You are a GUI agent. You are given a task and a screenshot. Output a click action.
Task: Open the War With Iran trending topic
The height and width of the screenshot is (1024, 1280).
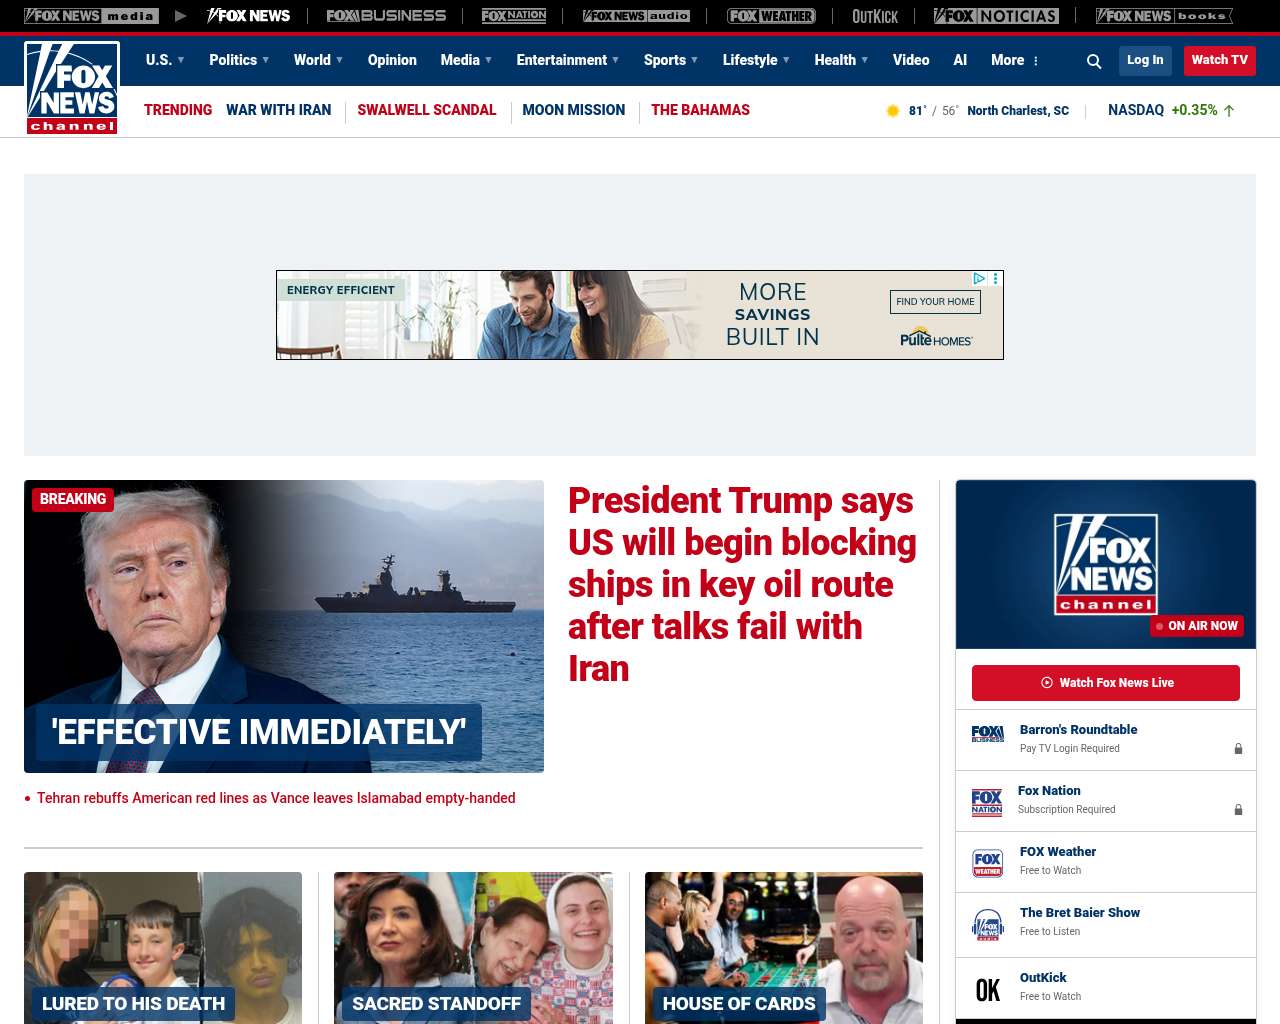pyautogui.click(x=278, y=110)
